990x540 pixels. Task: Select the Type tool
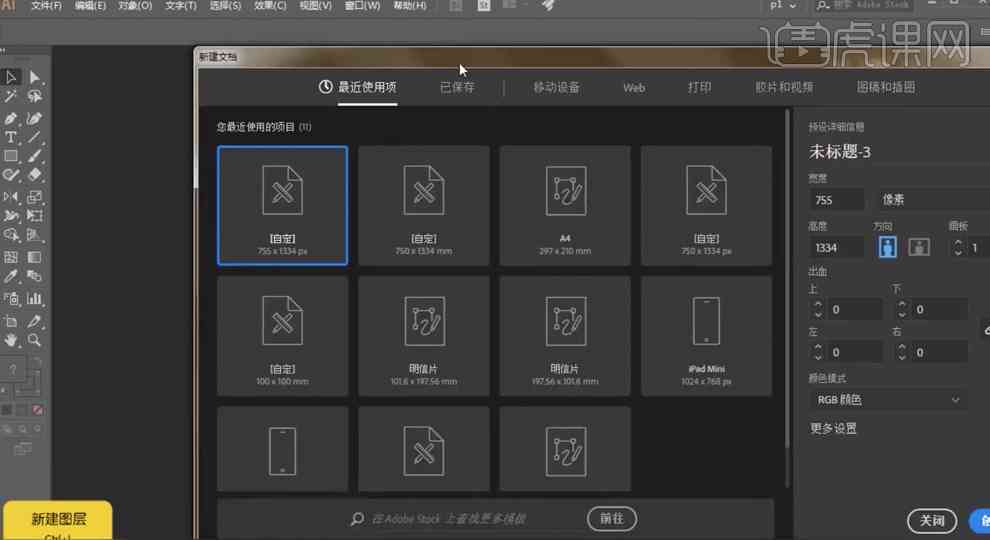coord(11,137)
